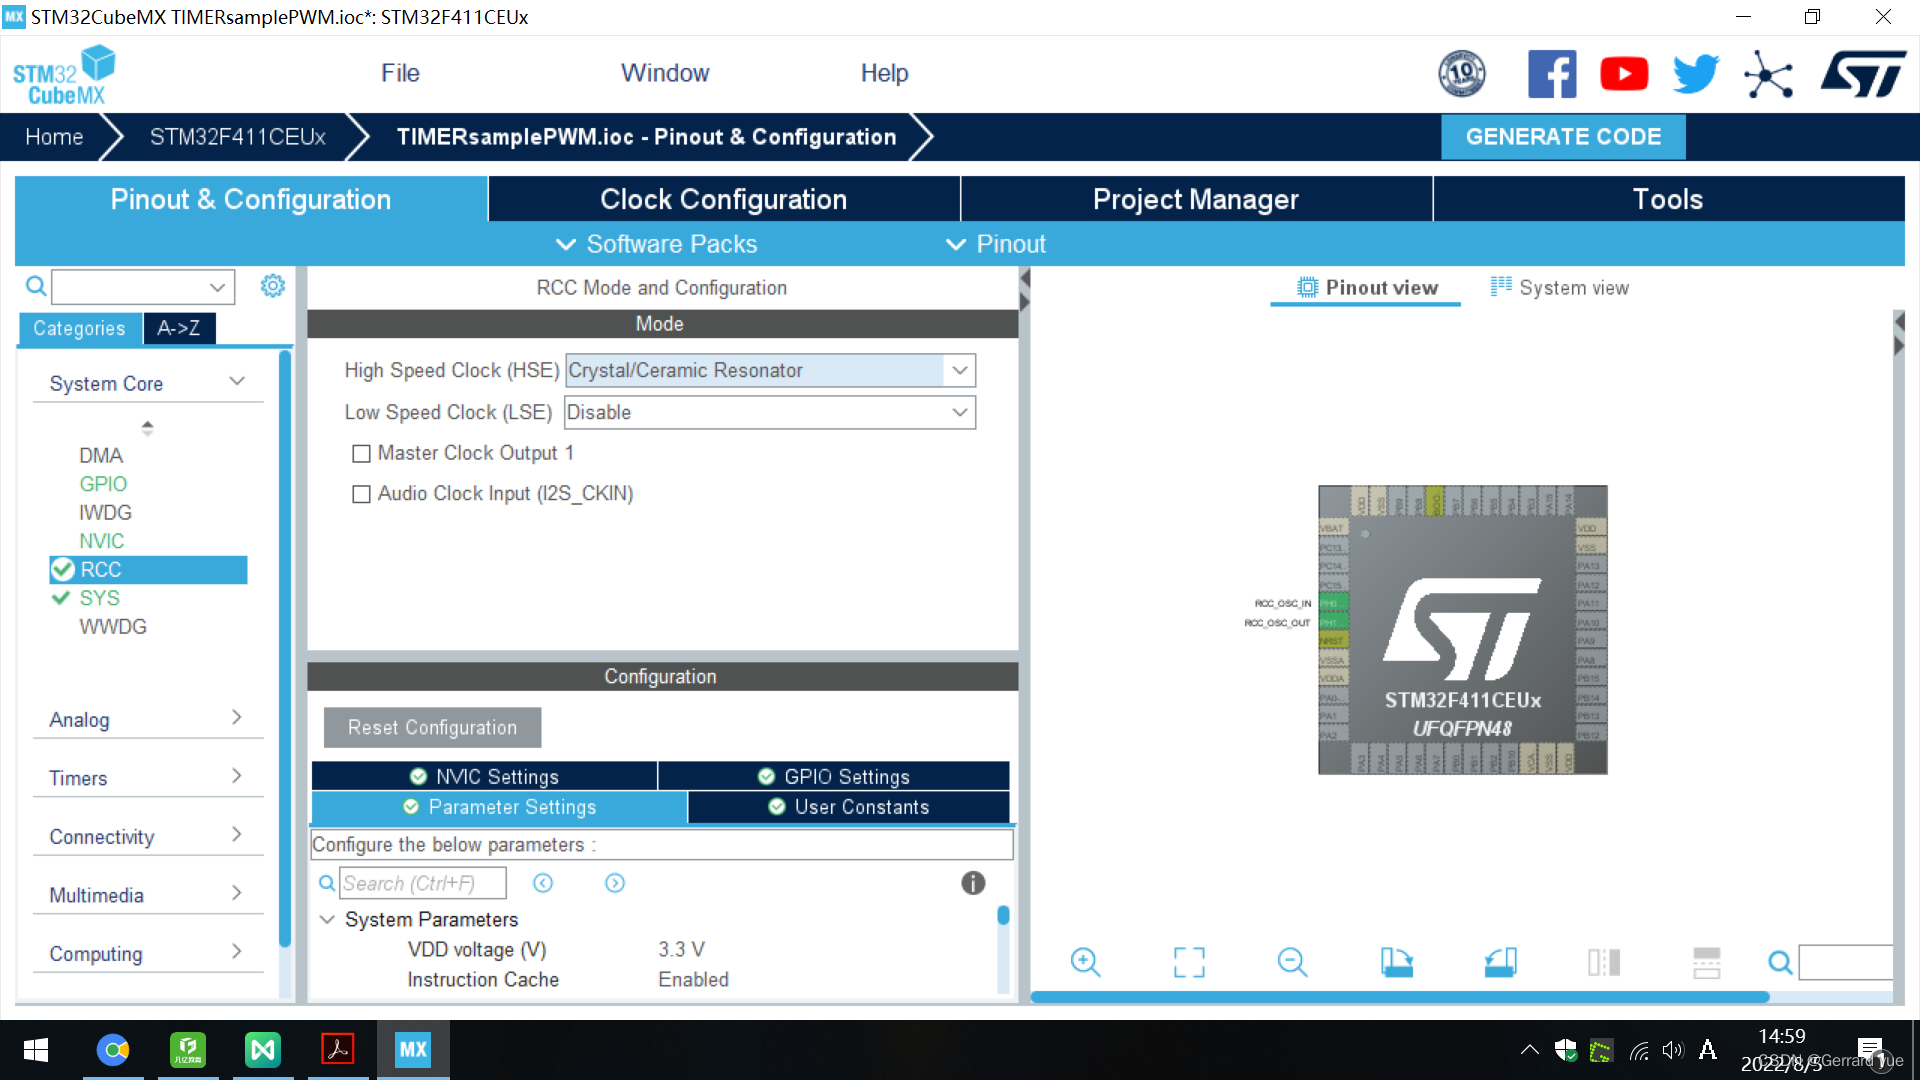Switch to System view
The height and width of the screenshot is (1080, 1920).
(1559, 288)
